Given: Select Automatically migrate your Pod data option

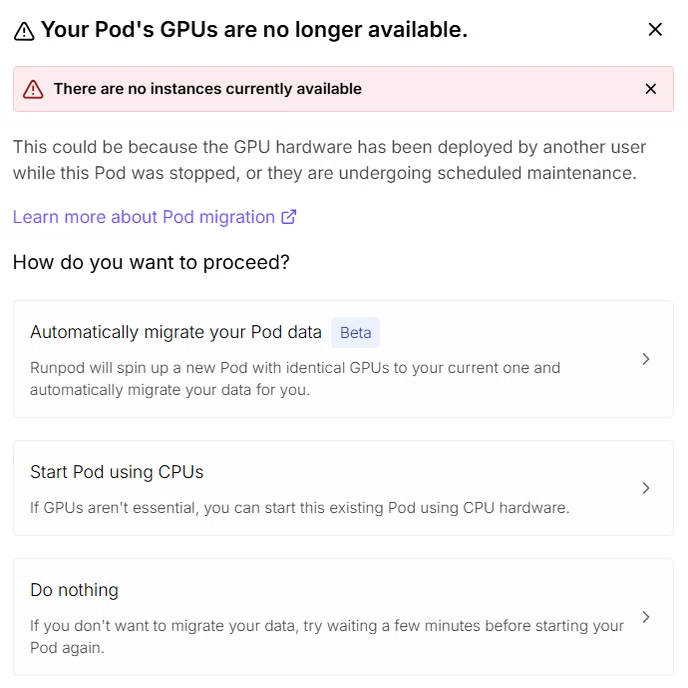Looking at the screenshot, I should [x=343, y=359].
